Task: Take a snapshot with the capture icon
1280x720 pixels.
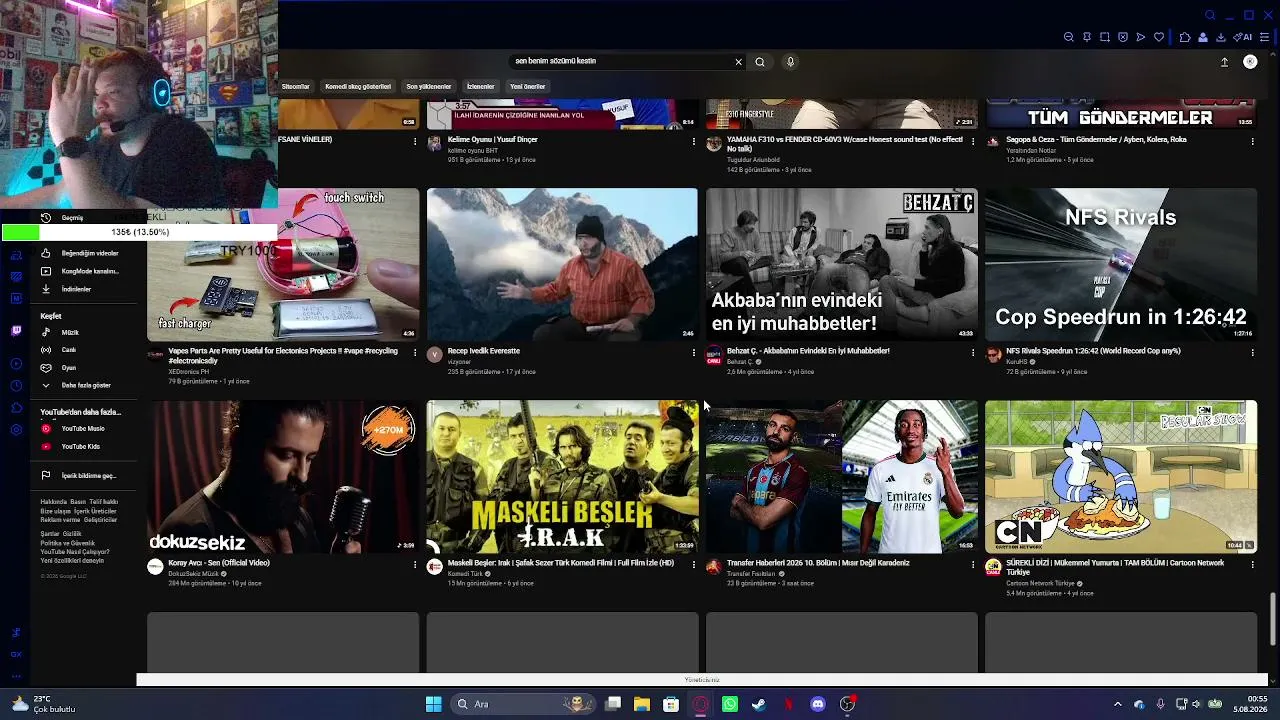Action: click(1105, 37)
